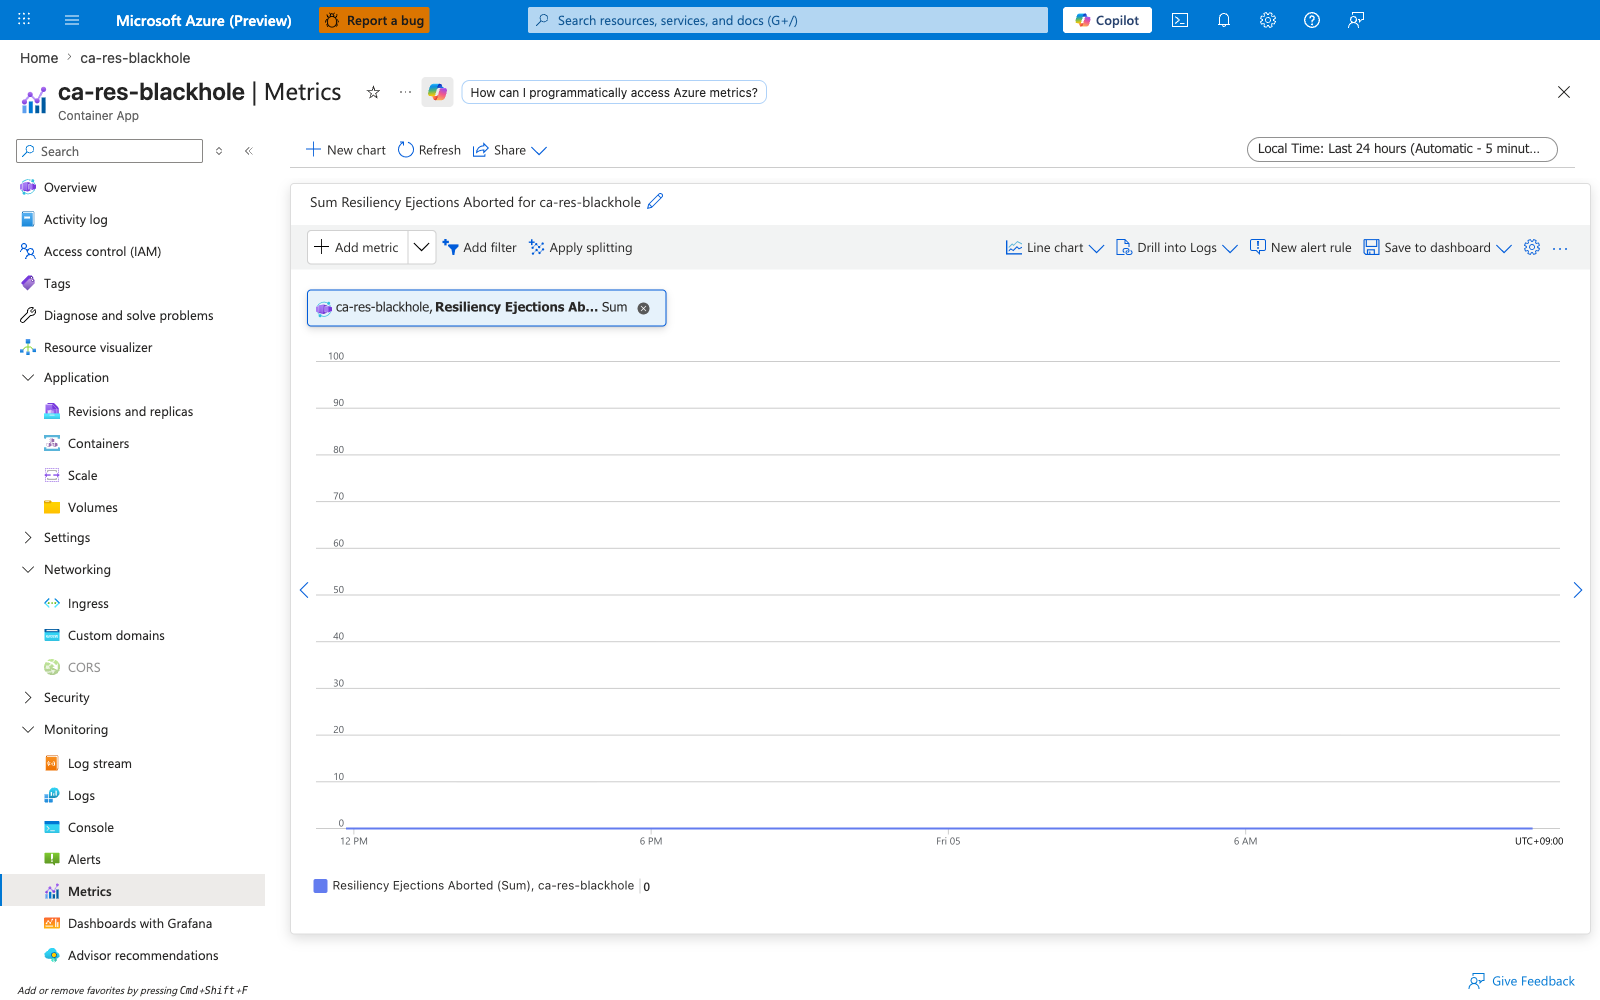Expand the Drill into Logs dropdown

pos(1176,248)
